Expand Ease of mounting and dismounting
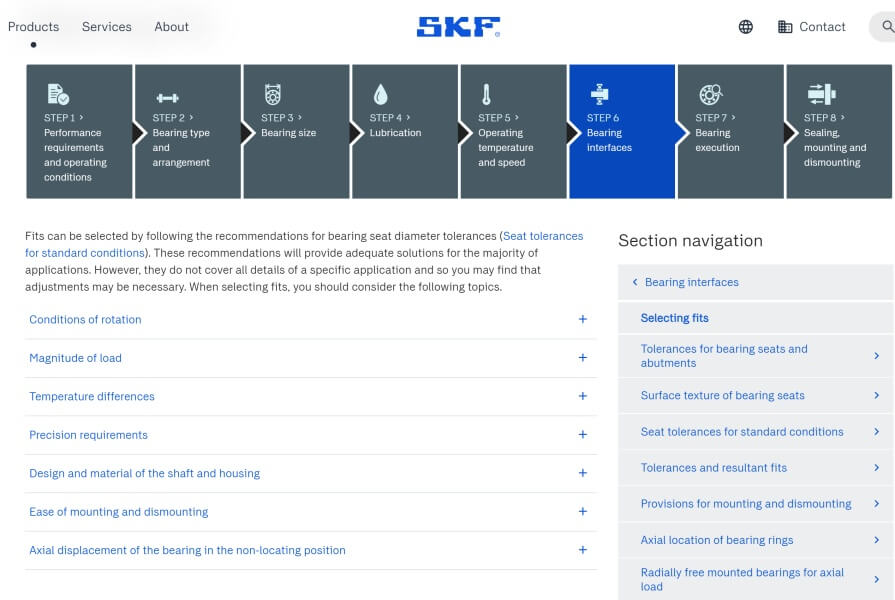 click(311, 512)
